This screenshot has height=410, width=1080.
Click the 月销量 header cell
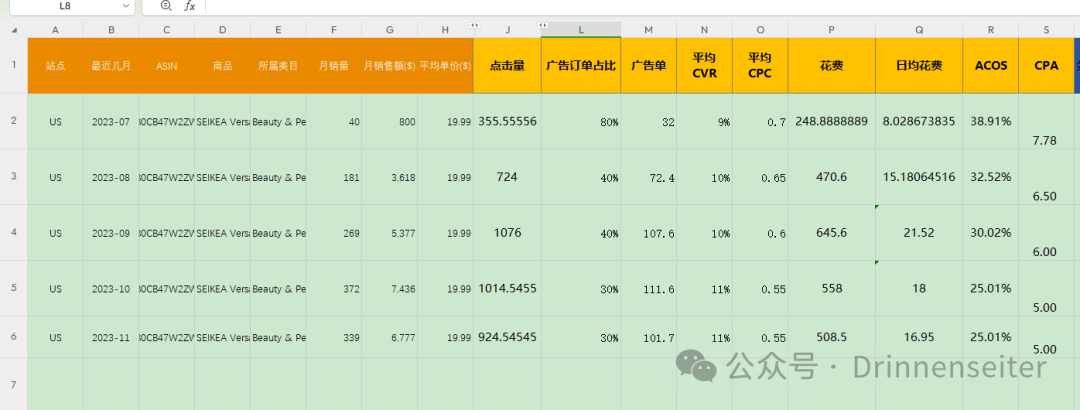[x=334, y=66]
